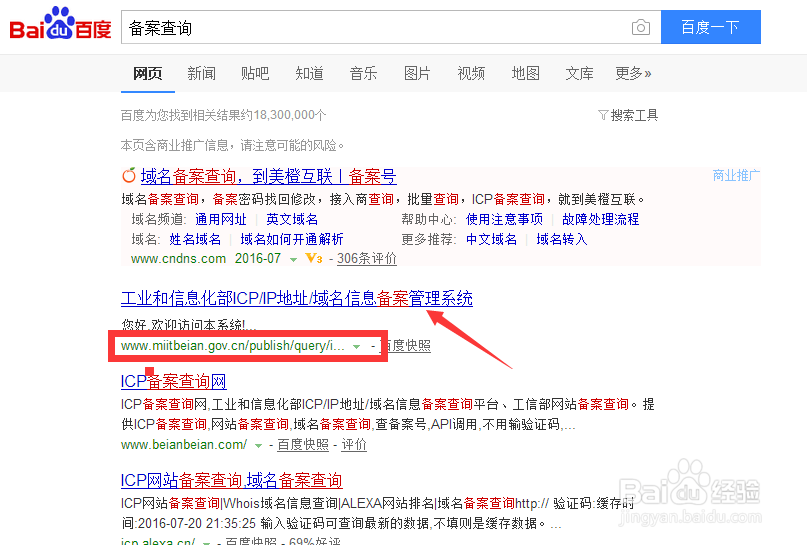Expand the arrow beside www.cndns.com 2016-07

click(x=293, y=259)
